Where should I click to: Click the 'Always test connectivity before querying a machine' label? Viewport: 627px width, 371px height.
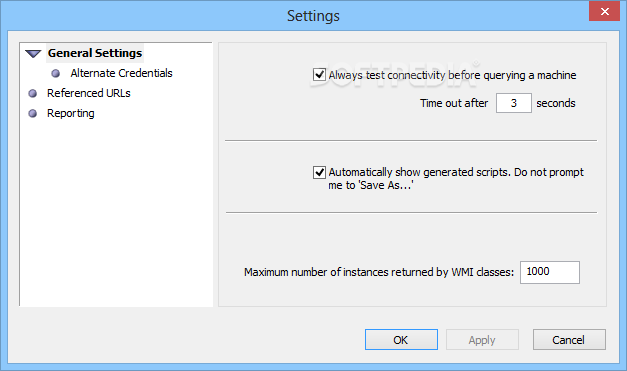click(452, 75)
